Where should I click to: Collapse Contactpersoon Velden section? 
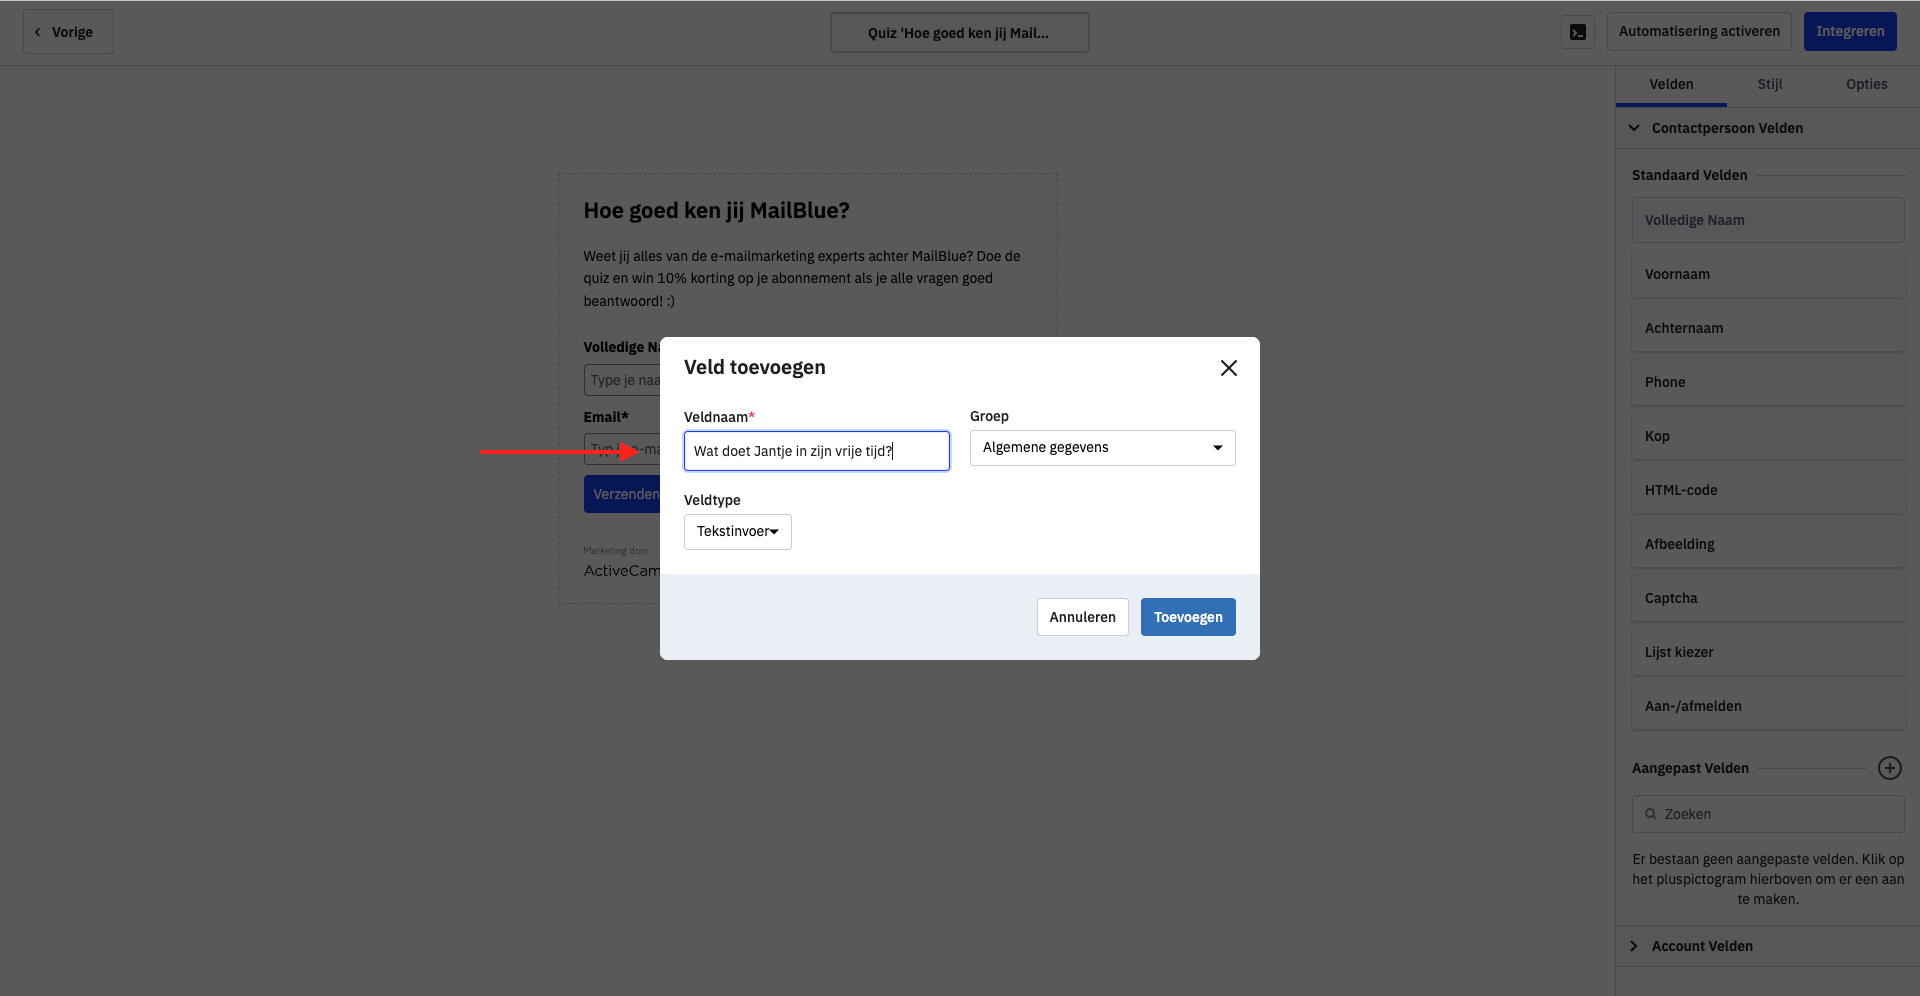1767,128
